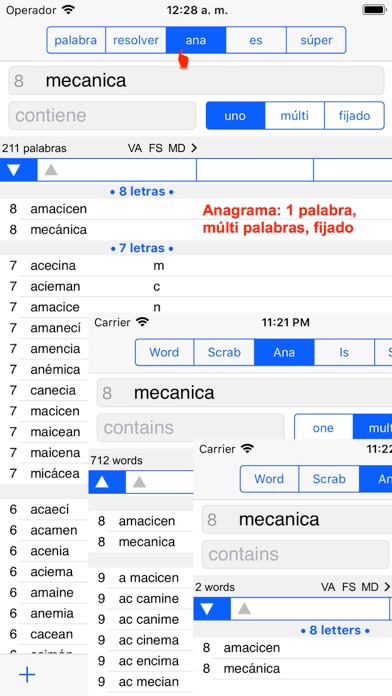Expand VA FS MD chevron beside 211 palabras

click(x=194, y=148)
